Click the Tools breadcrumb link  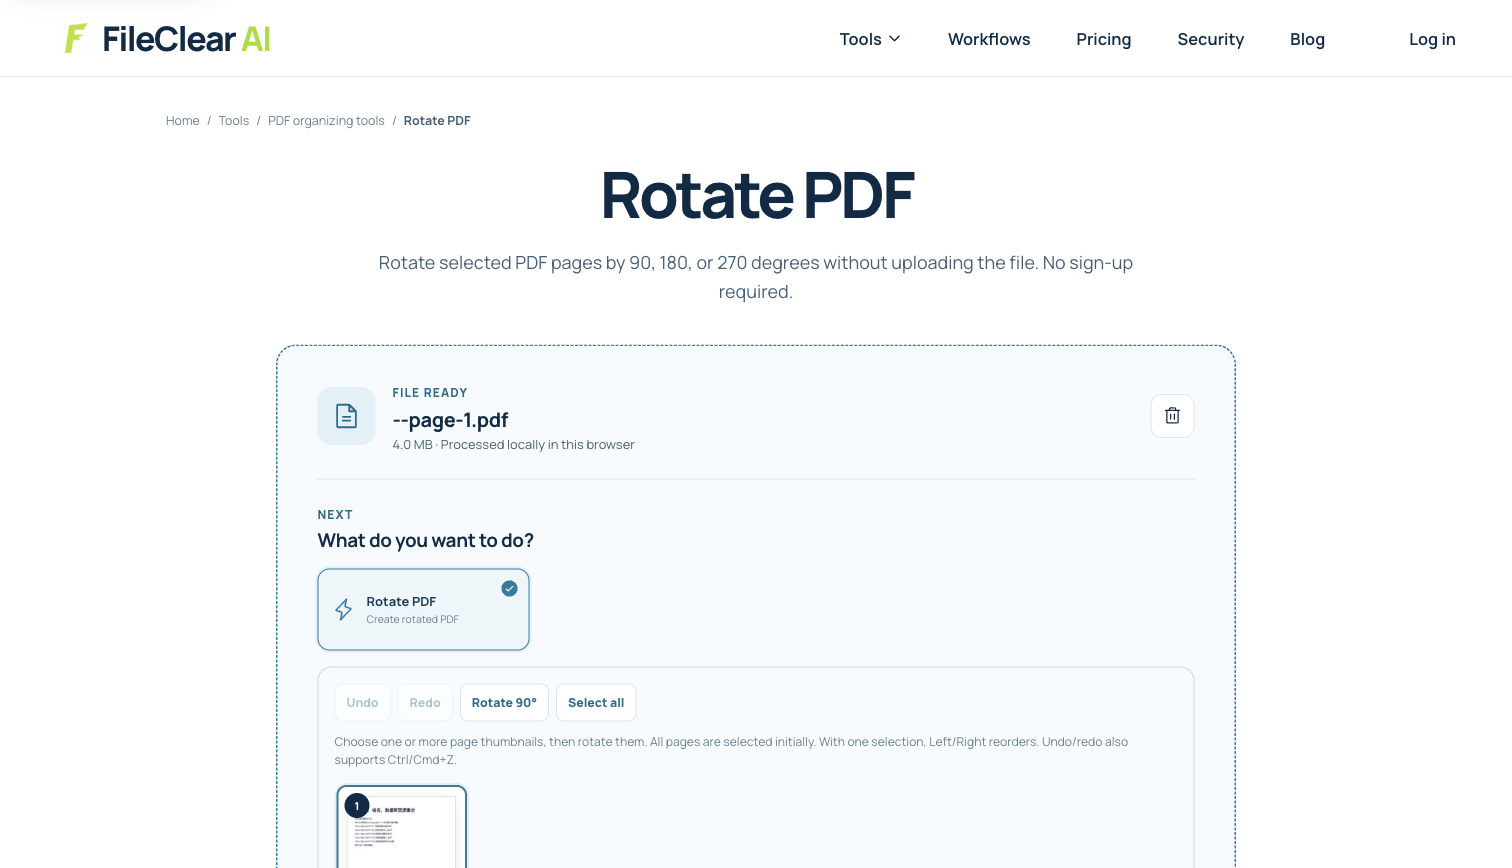pos(234,121)
